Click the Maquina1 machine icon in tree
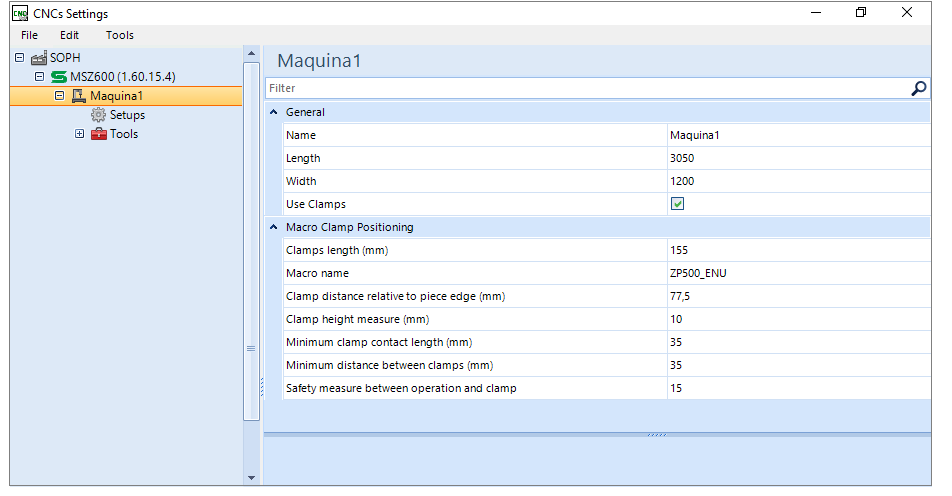Viewport: 952px width, 496px height. (79, 96)
